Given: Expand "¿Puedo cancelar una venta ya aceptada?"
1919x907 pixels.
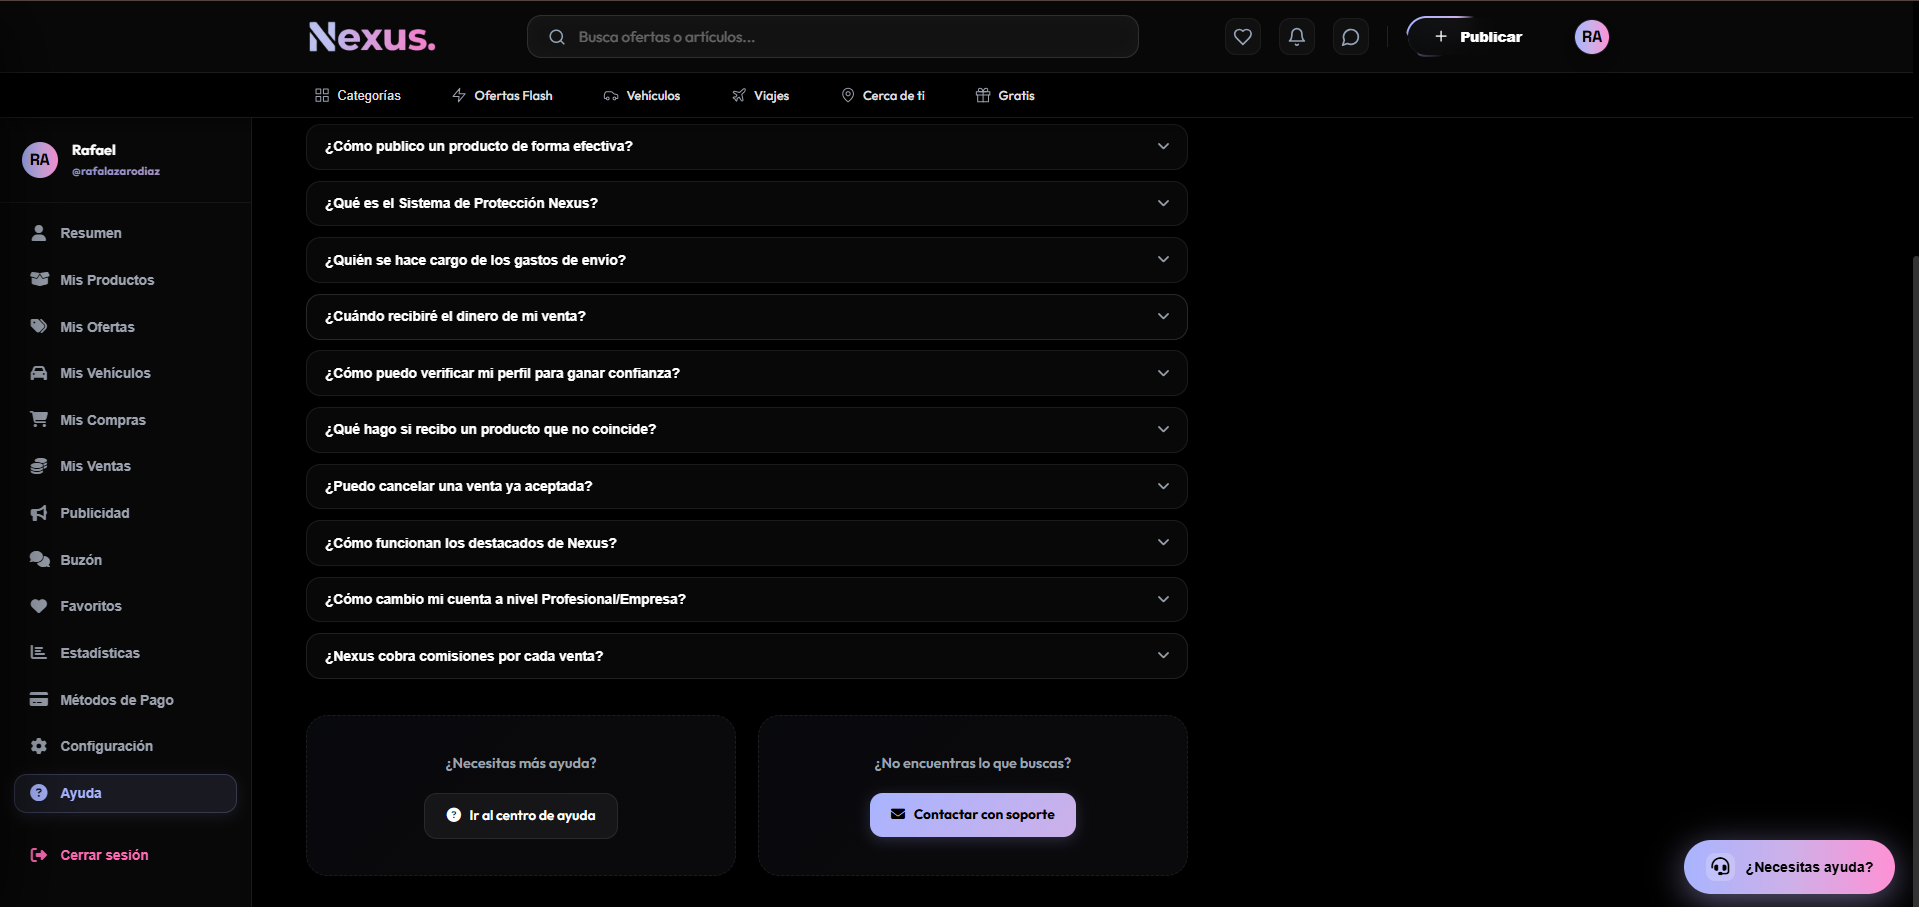Looking at the screenshot, I should tap(746, 486).
